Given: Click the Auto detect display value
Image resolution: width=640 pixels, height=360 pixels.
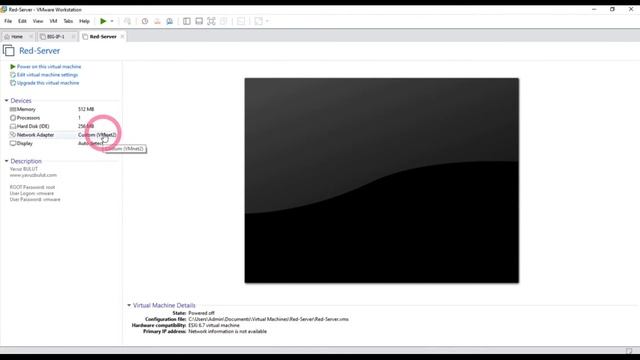Looking at the screenshot, I should (x=90, y=144).
